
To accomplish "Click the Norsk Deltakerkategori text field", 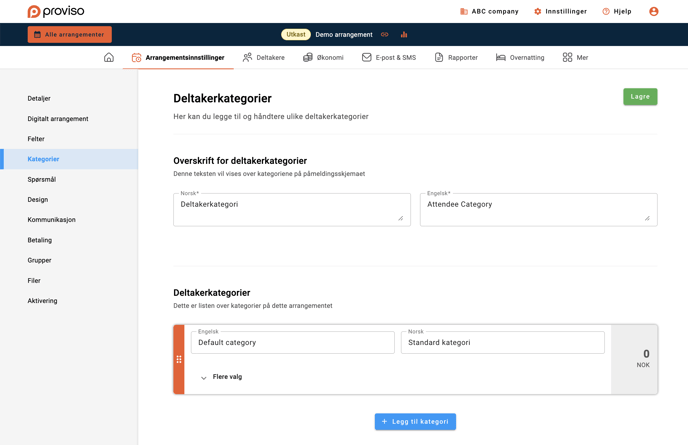I will [291, 209].
